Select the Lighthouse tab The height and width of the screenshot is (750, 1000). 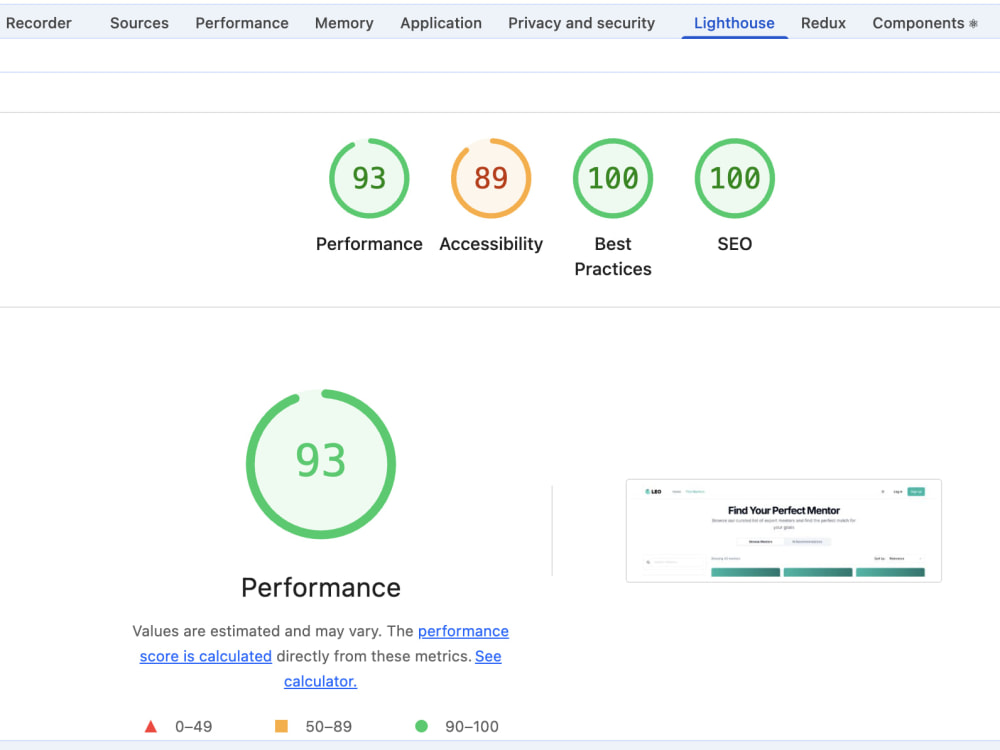pyautogui.click(x=734, y=23)
